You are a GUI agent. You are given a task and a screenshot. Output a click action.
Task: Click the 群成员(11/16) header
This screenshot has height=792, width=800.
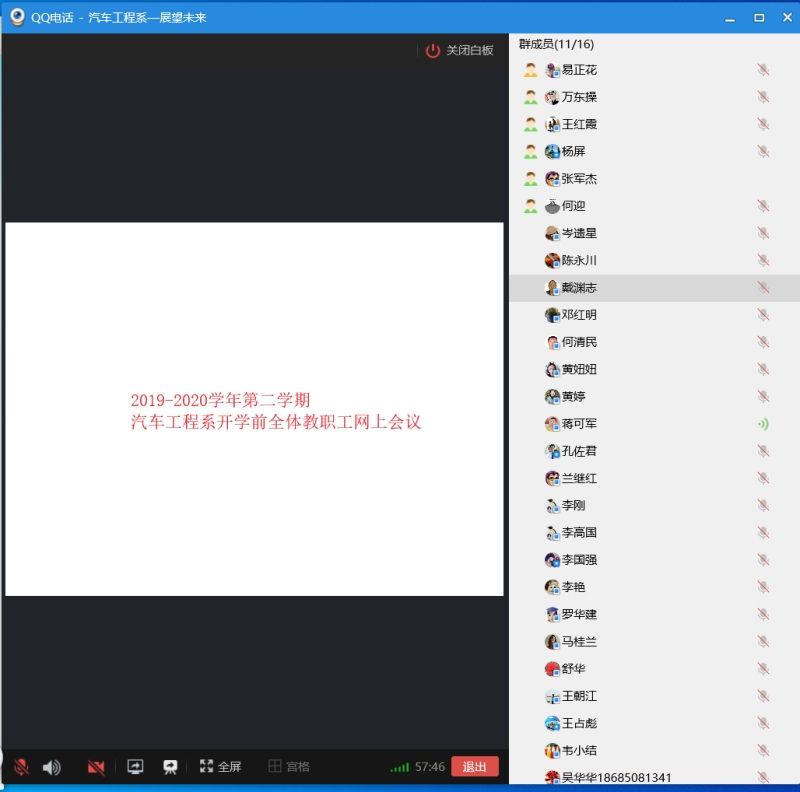[x=557, y=45]
